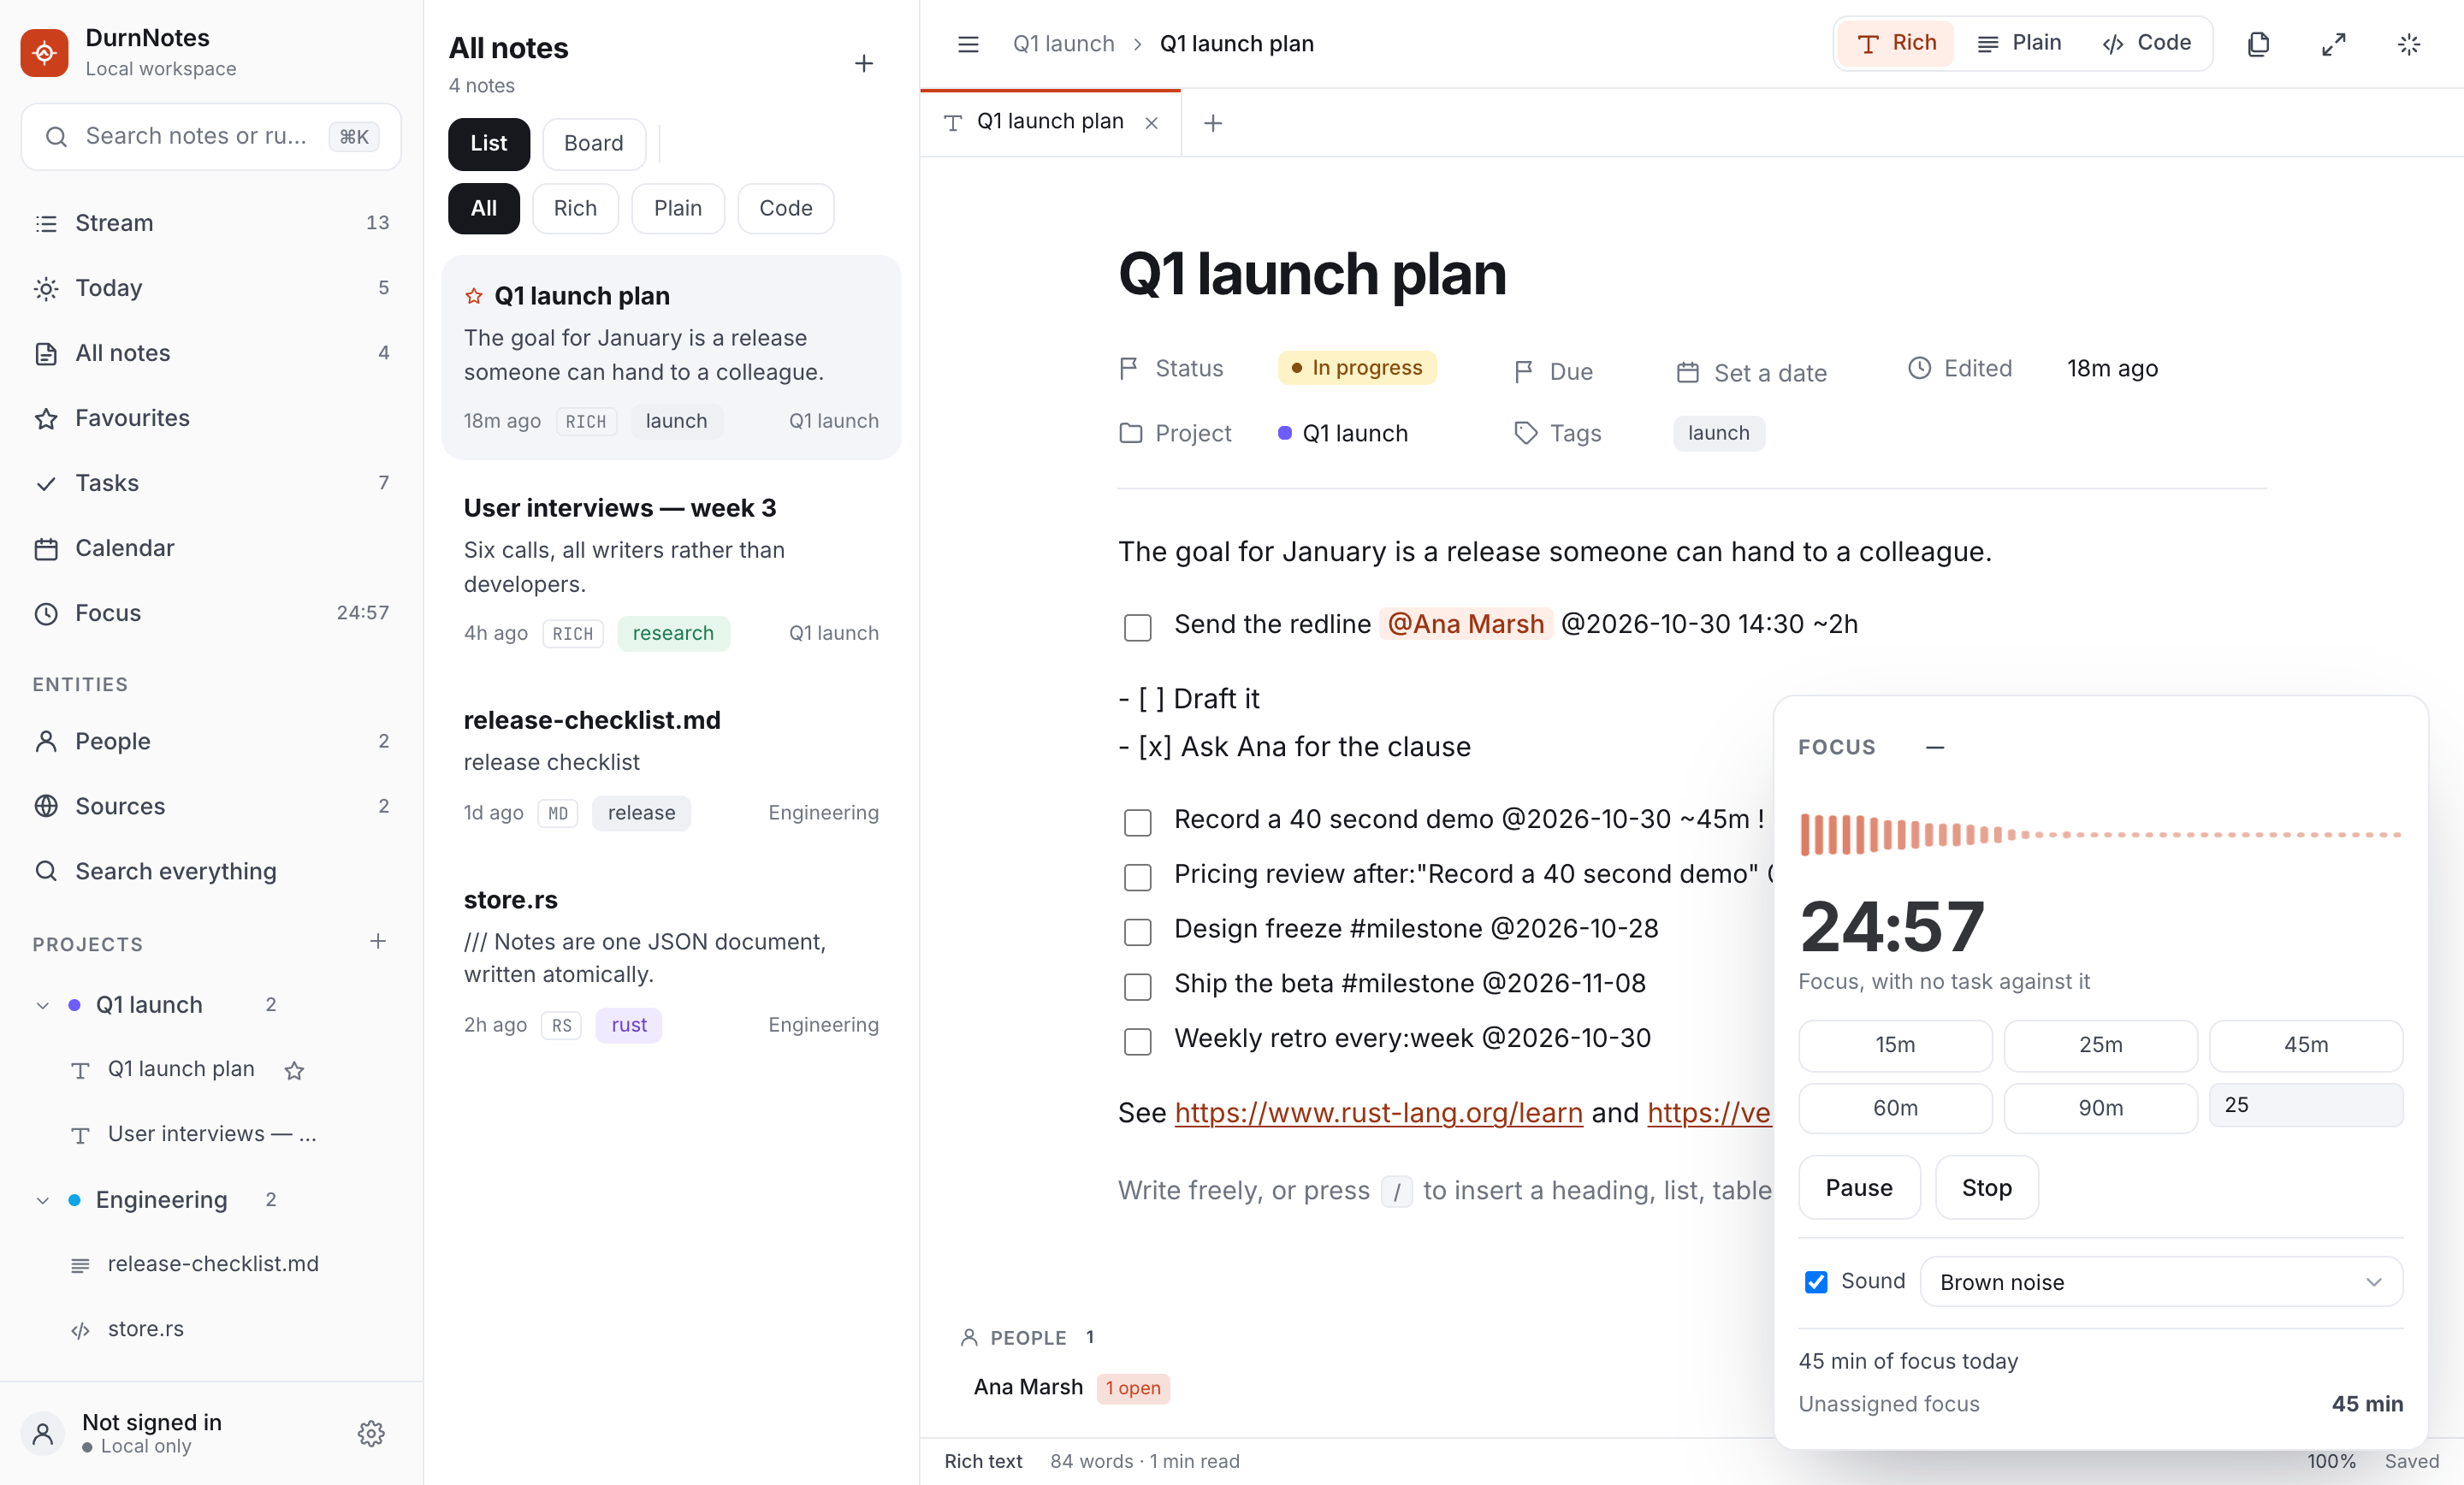Collapse the Engineering project
This screenshot has width=2464, height=1485.
coord(42,1200)
